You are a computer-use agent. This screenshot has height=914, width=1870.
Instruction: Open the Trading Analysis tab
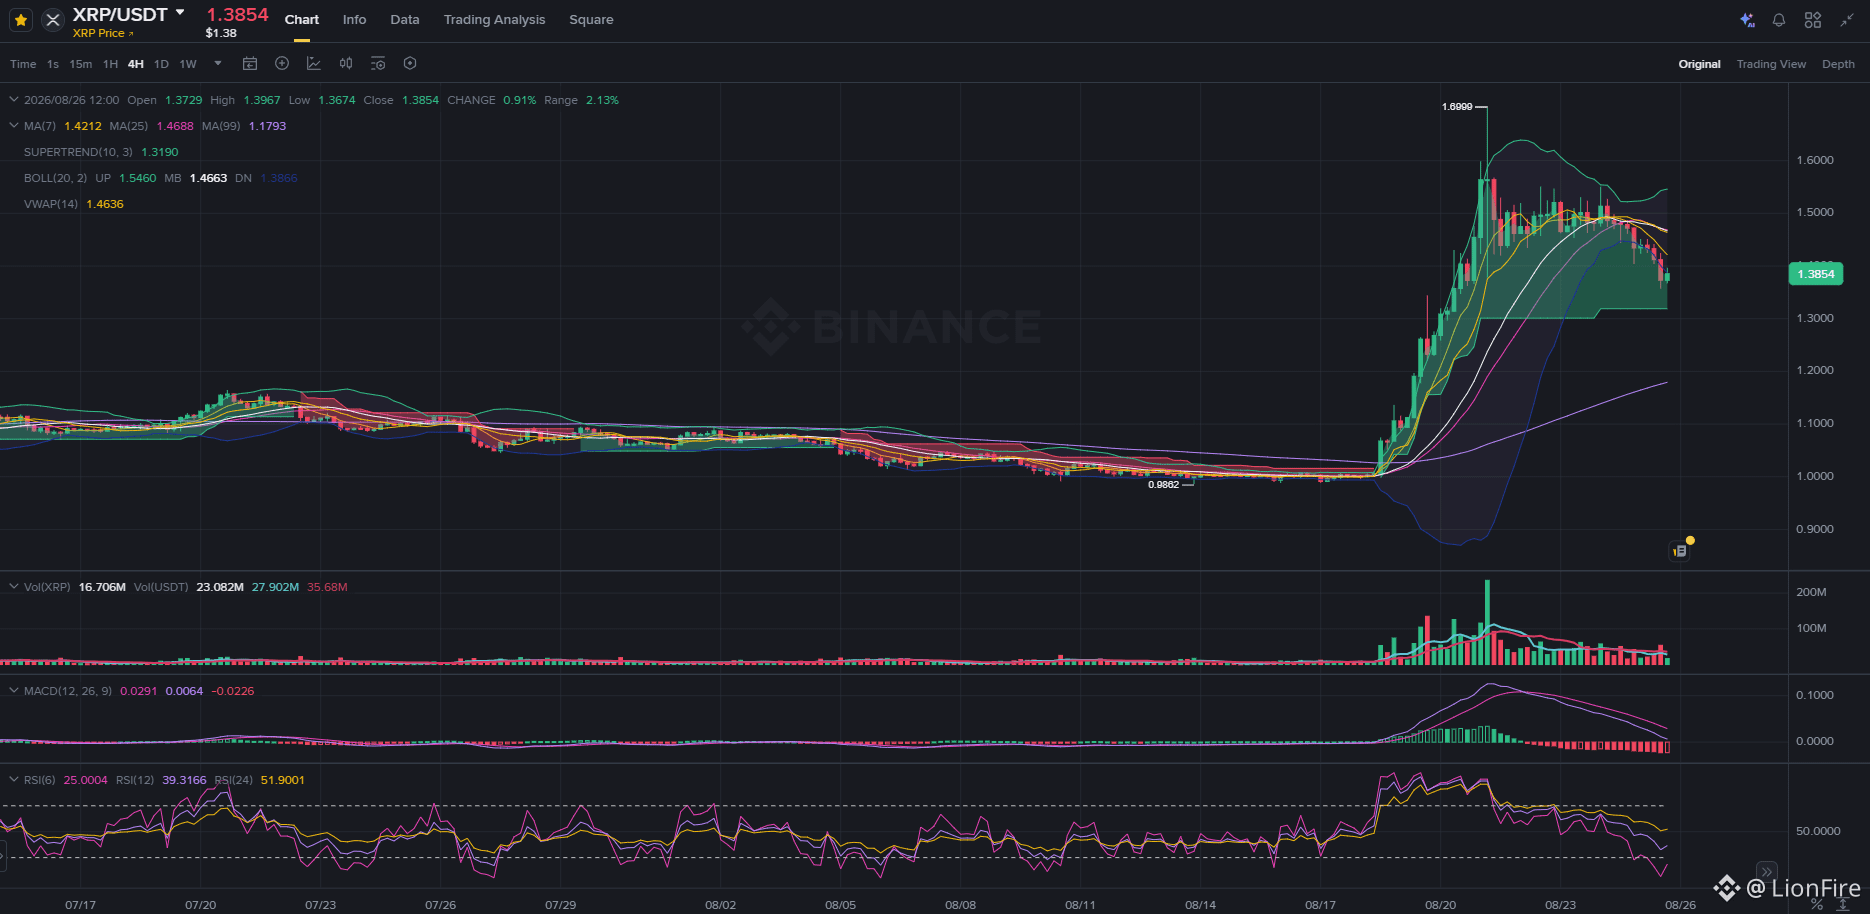495,20
